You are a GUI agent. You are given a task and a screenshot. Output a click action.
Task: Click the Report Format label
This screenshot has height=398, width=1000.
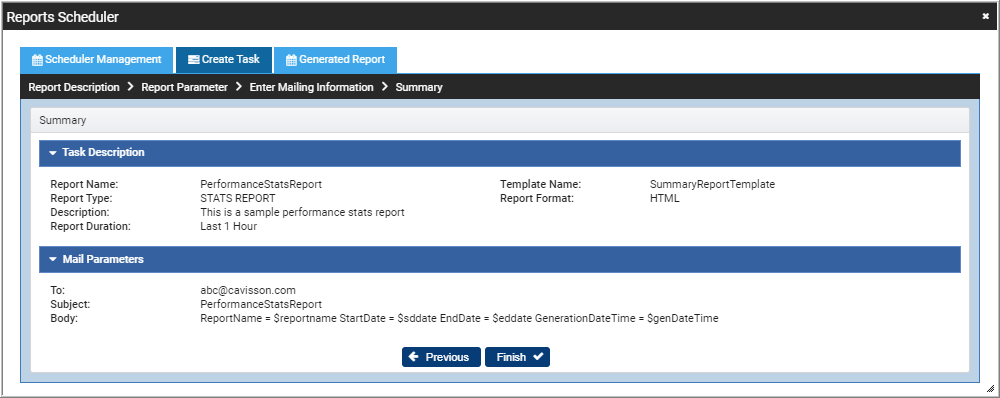(537, 198)
